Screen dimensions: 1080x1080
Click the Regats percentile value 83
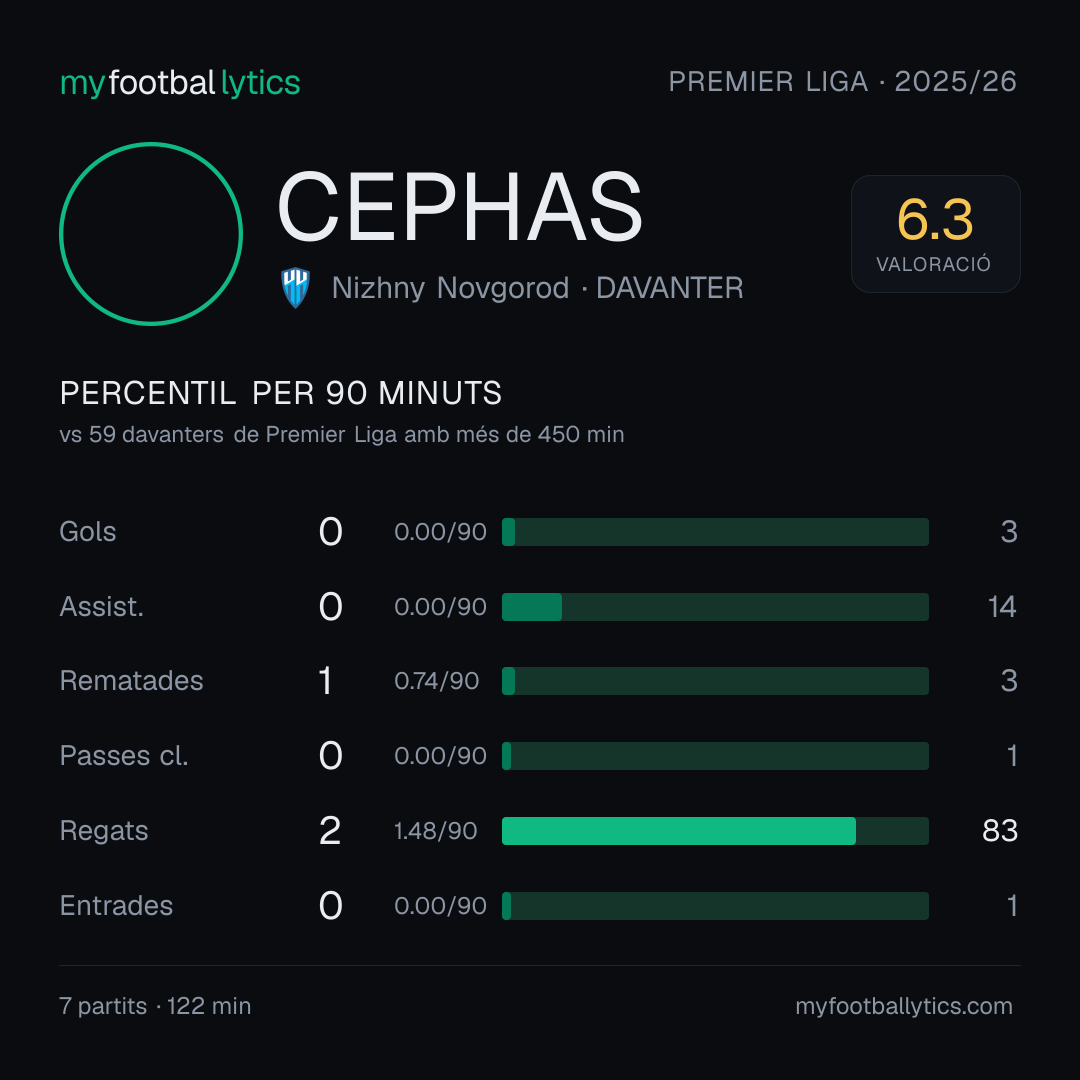click(999, 831)
